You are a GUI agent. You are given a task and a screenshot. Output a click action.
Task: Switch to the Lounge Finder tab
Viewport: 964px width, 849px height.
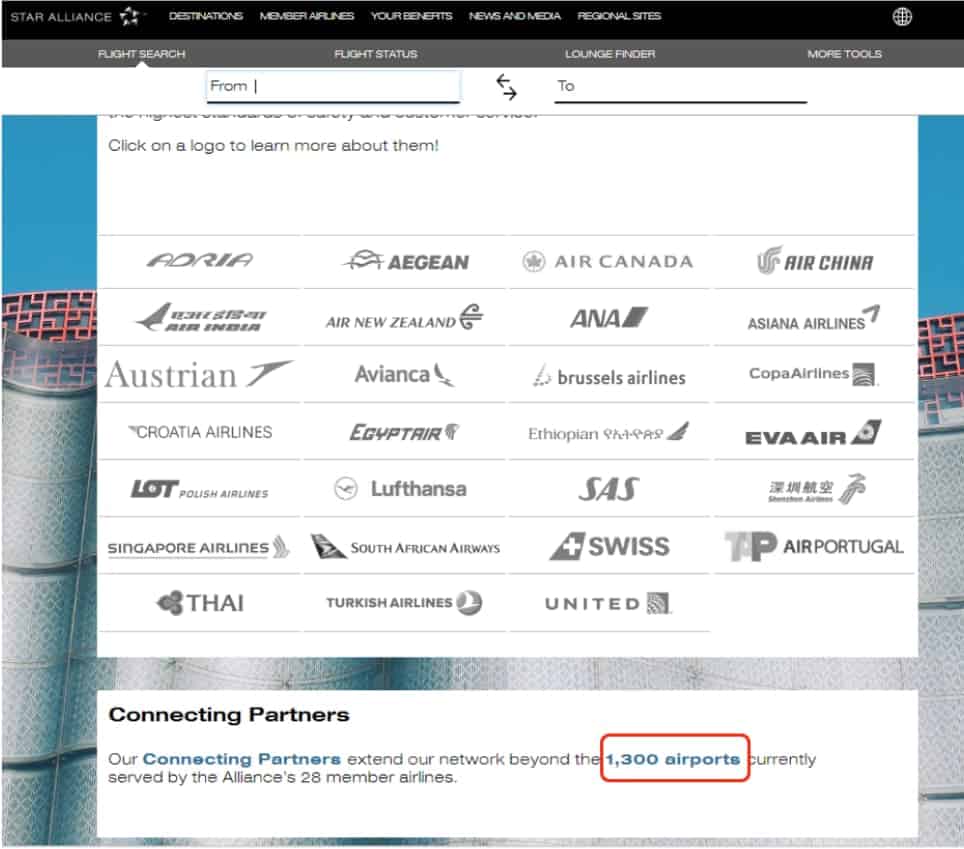pos(610,54)
